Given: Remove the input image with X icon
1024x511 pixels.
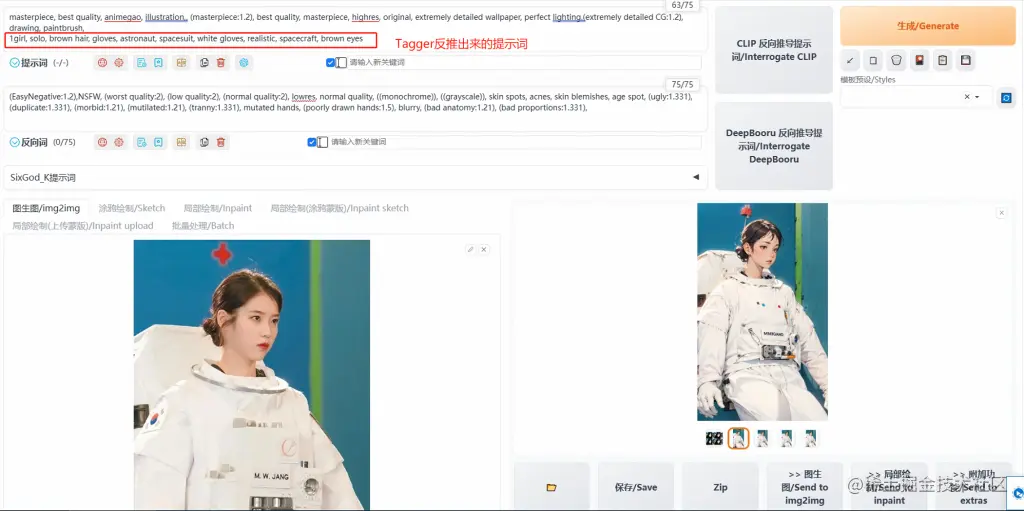Looking at the screenshot, I should click(484, 249).
